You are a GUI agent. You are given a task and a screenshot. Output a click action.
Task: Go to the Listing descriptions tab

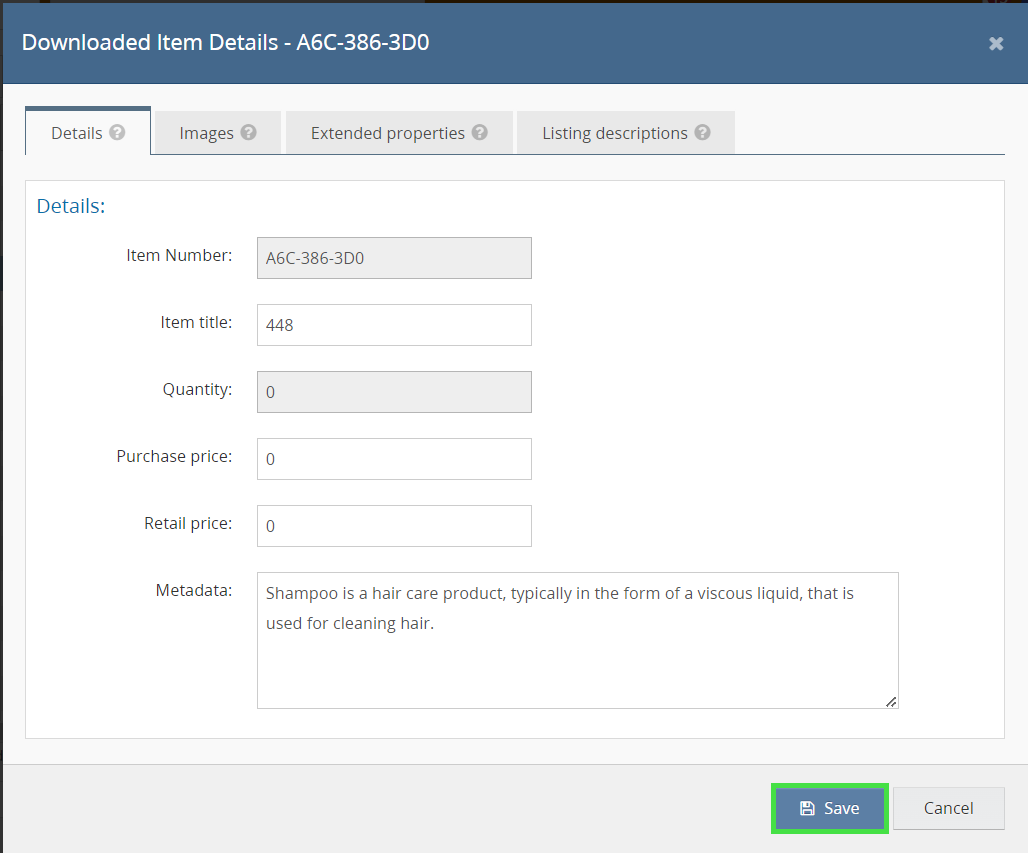[614, 133]
